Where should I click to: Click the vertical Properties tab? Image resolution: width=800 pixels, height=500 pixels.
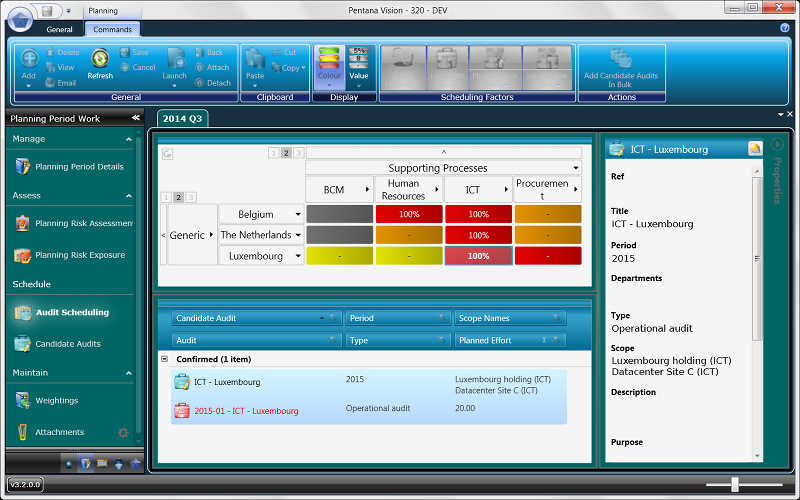778,180
